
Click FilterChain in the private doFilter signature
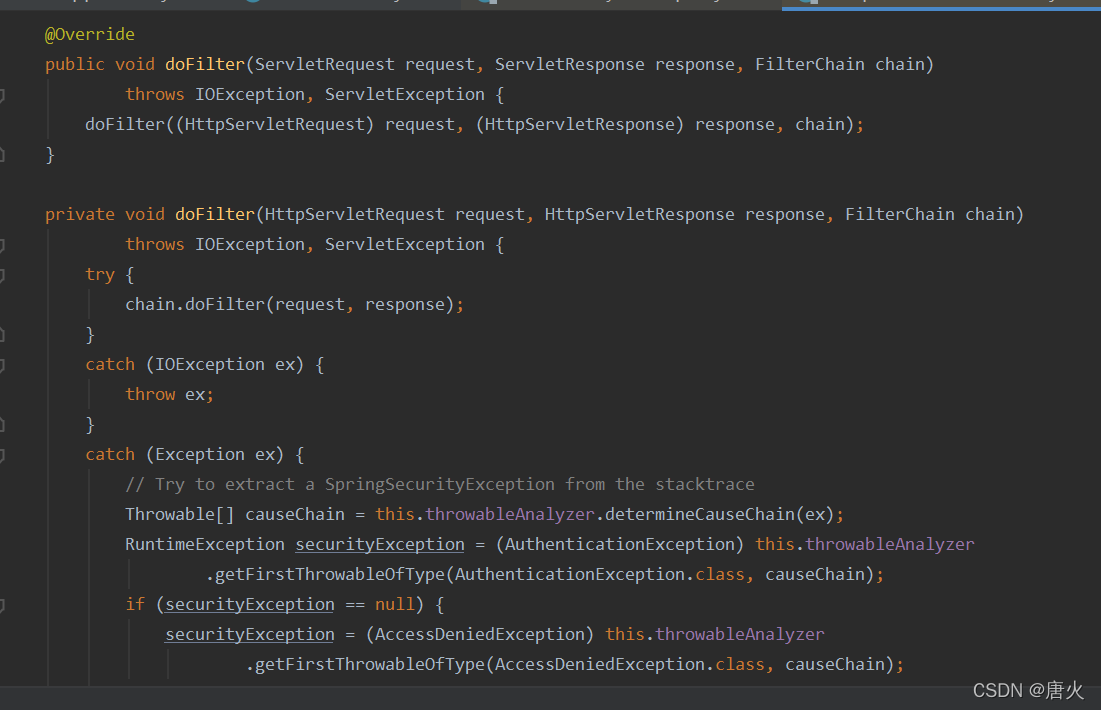point(899,214)
